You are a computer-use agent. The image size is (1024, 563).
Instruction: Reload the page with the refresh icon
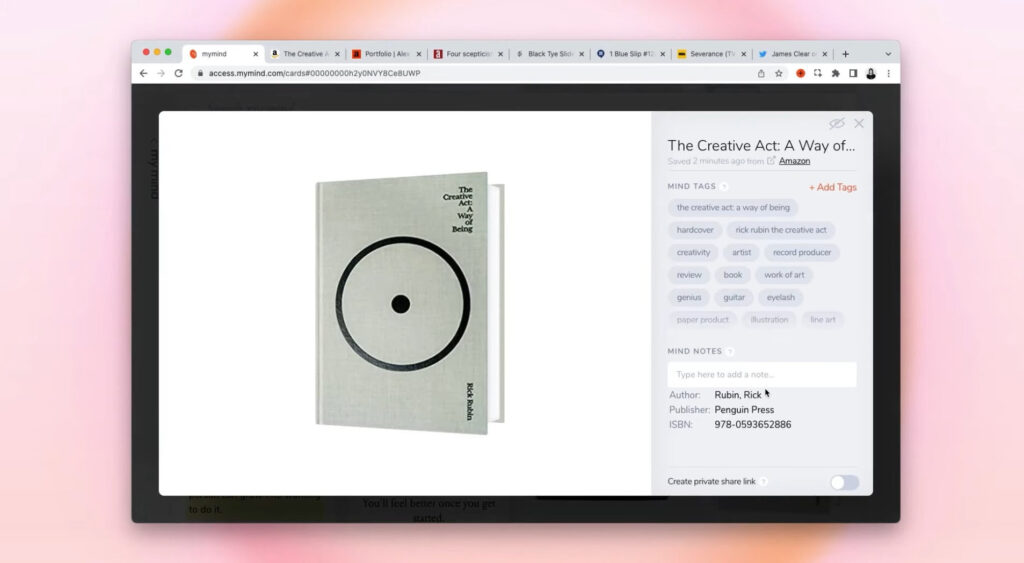click(178, 73)
